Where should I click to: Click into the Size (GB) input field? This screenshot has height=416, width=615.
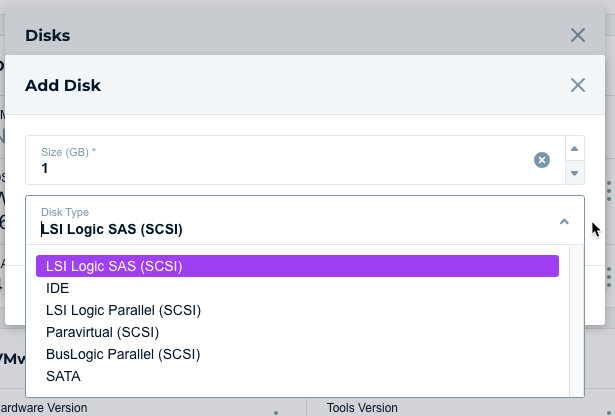280,168
